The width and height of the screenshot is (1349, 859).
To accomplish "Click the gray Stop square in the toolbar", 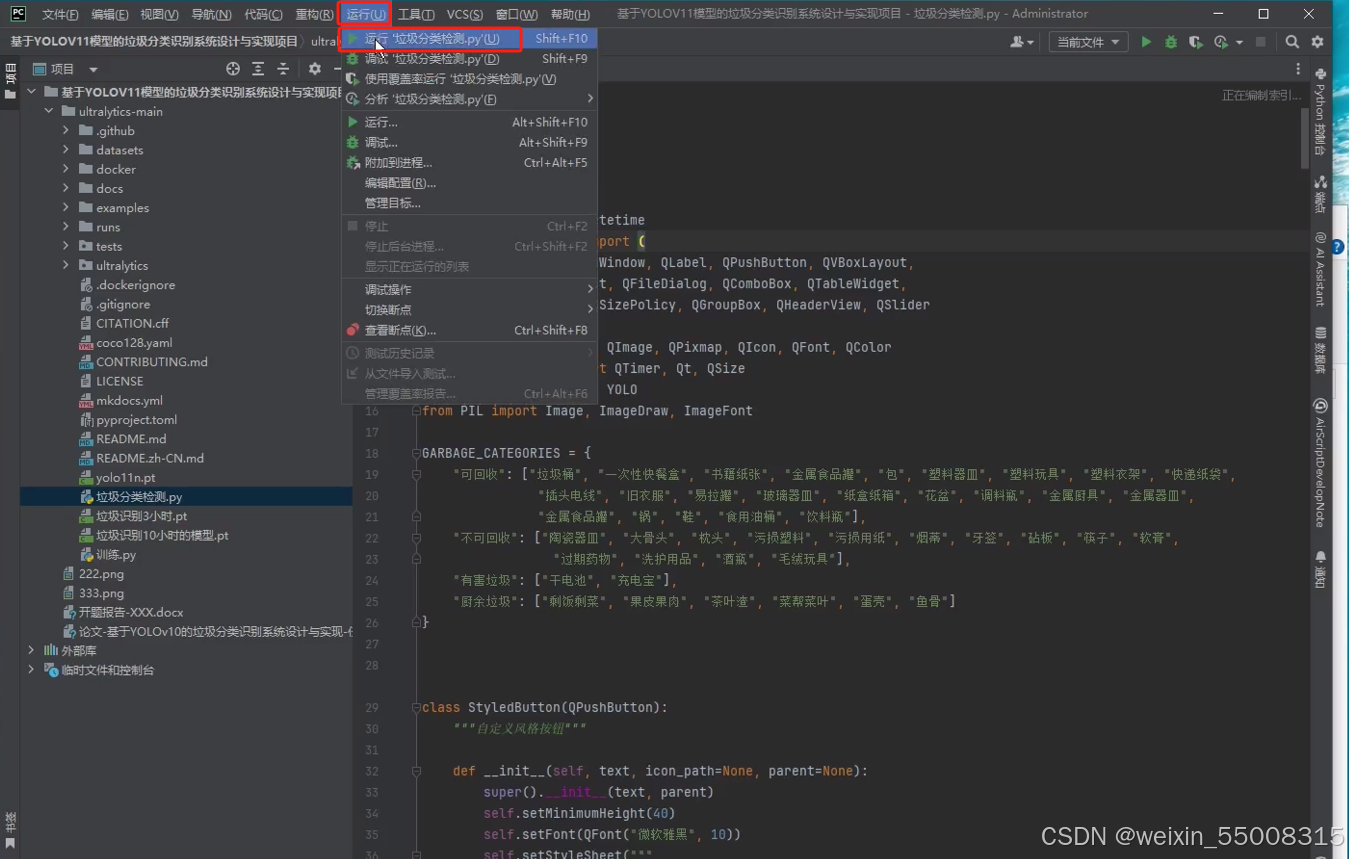I will pyautogui.click(x=1261, y=42).
